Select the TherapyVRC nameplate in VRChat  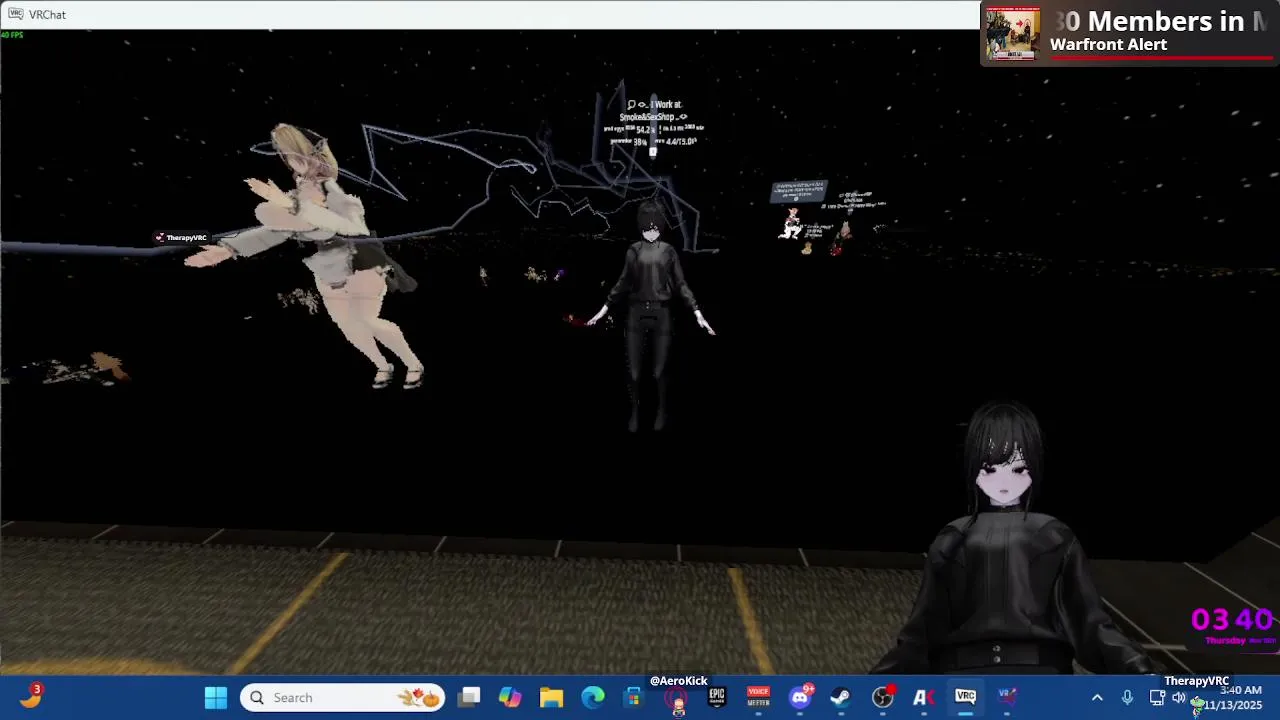181,238
